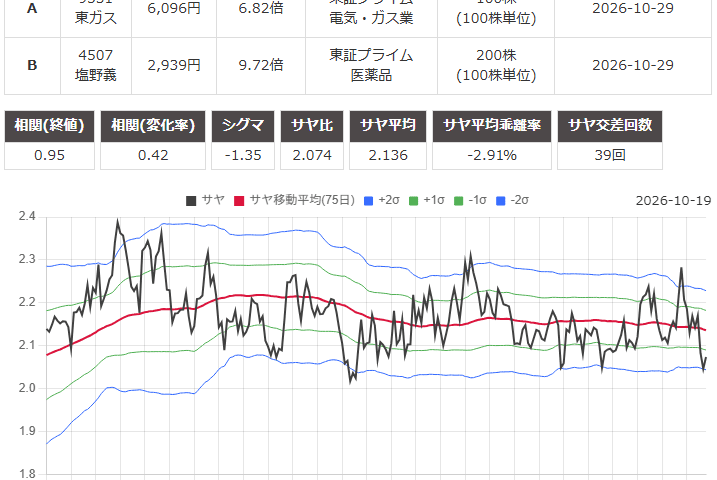Click the 2026-10-19 chart date label
This screenshot has height=480, width=717.
pos(674,201)
